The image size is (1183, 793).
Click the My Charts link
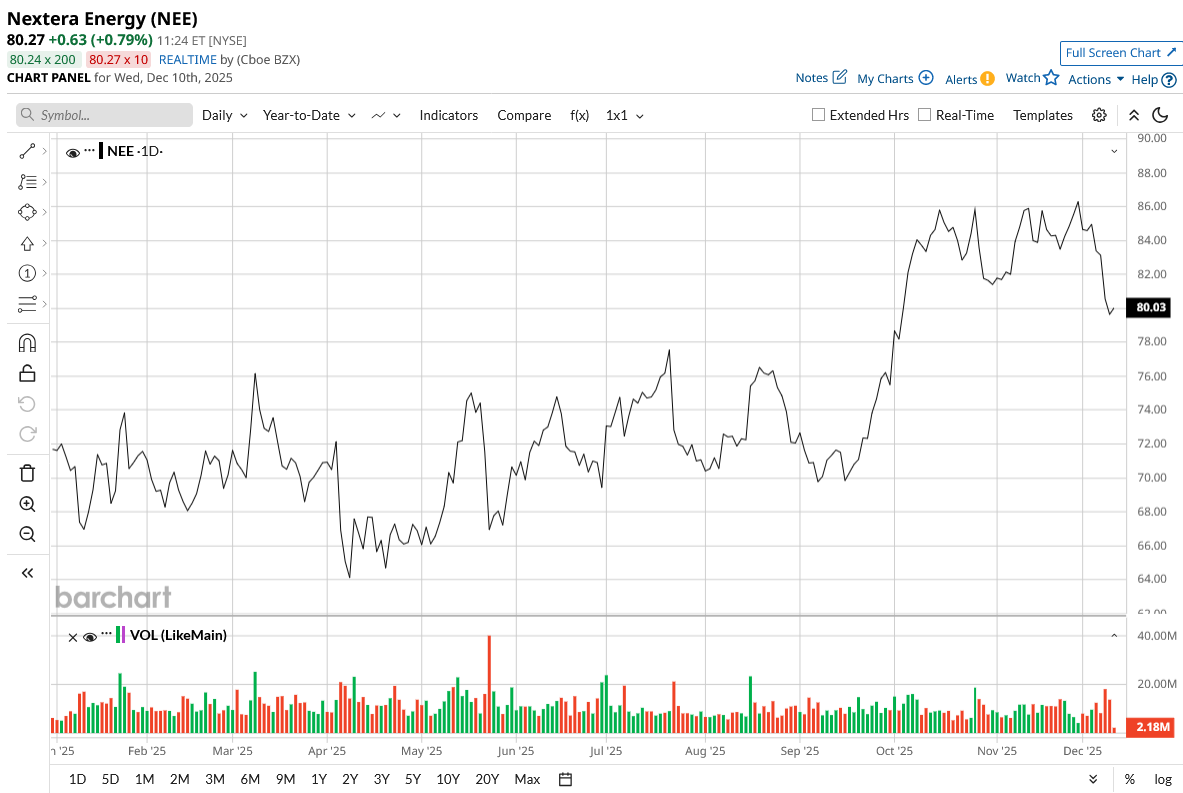[x=885, y=78]
